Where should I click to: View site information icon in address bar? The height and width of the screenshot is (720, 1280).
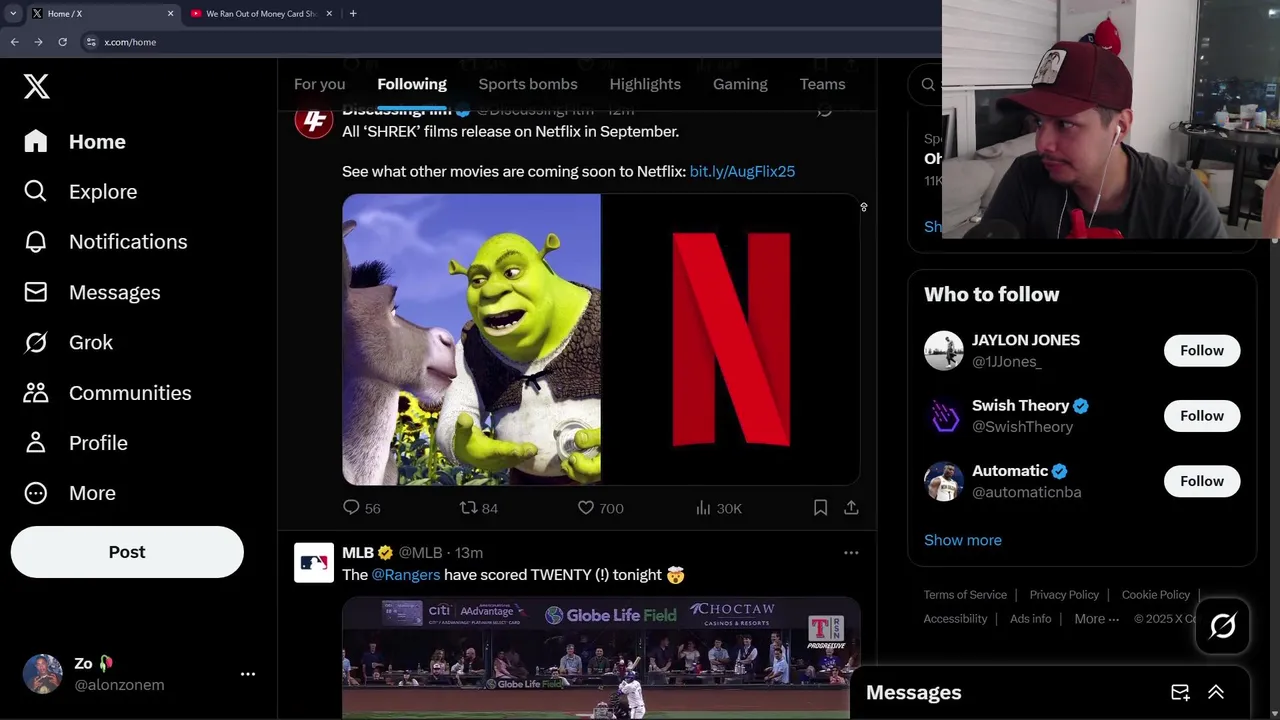click(91, 42)
